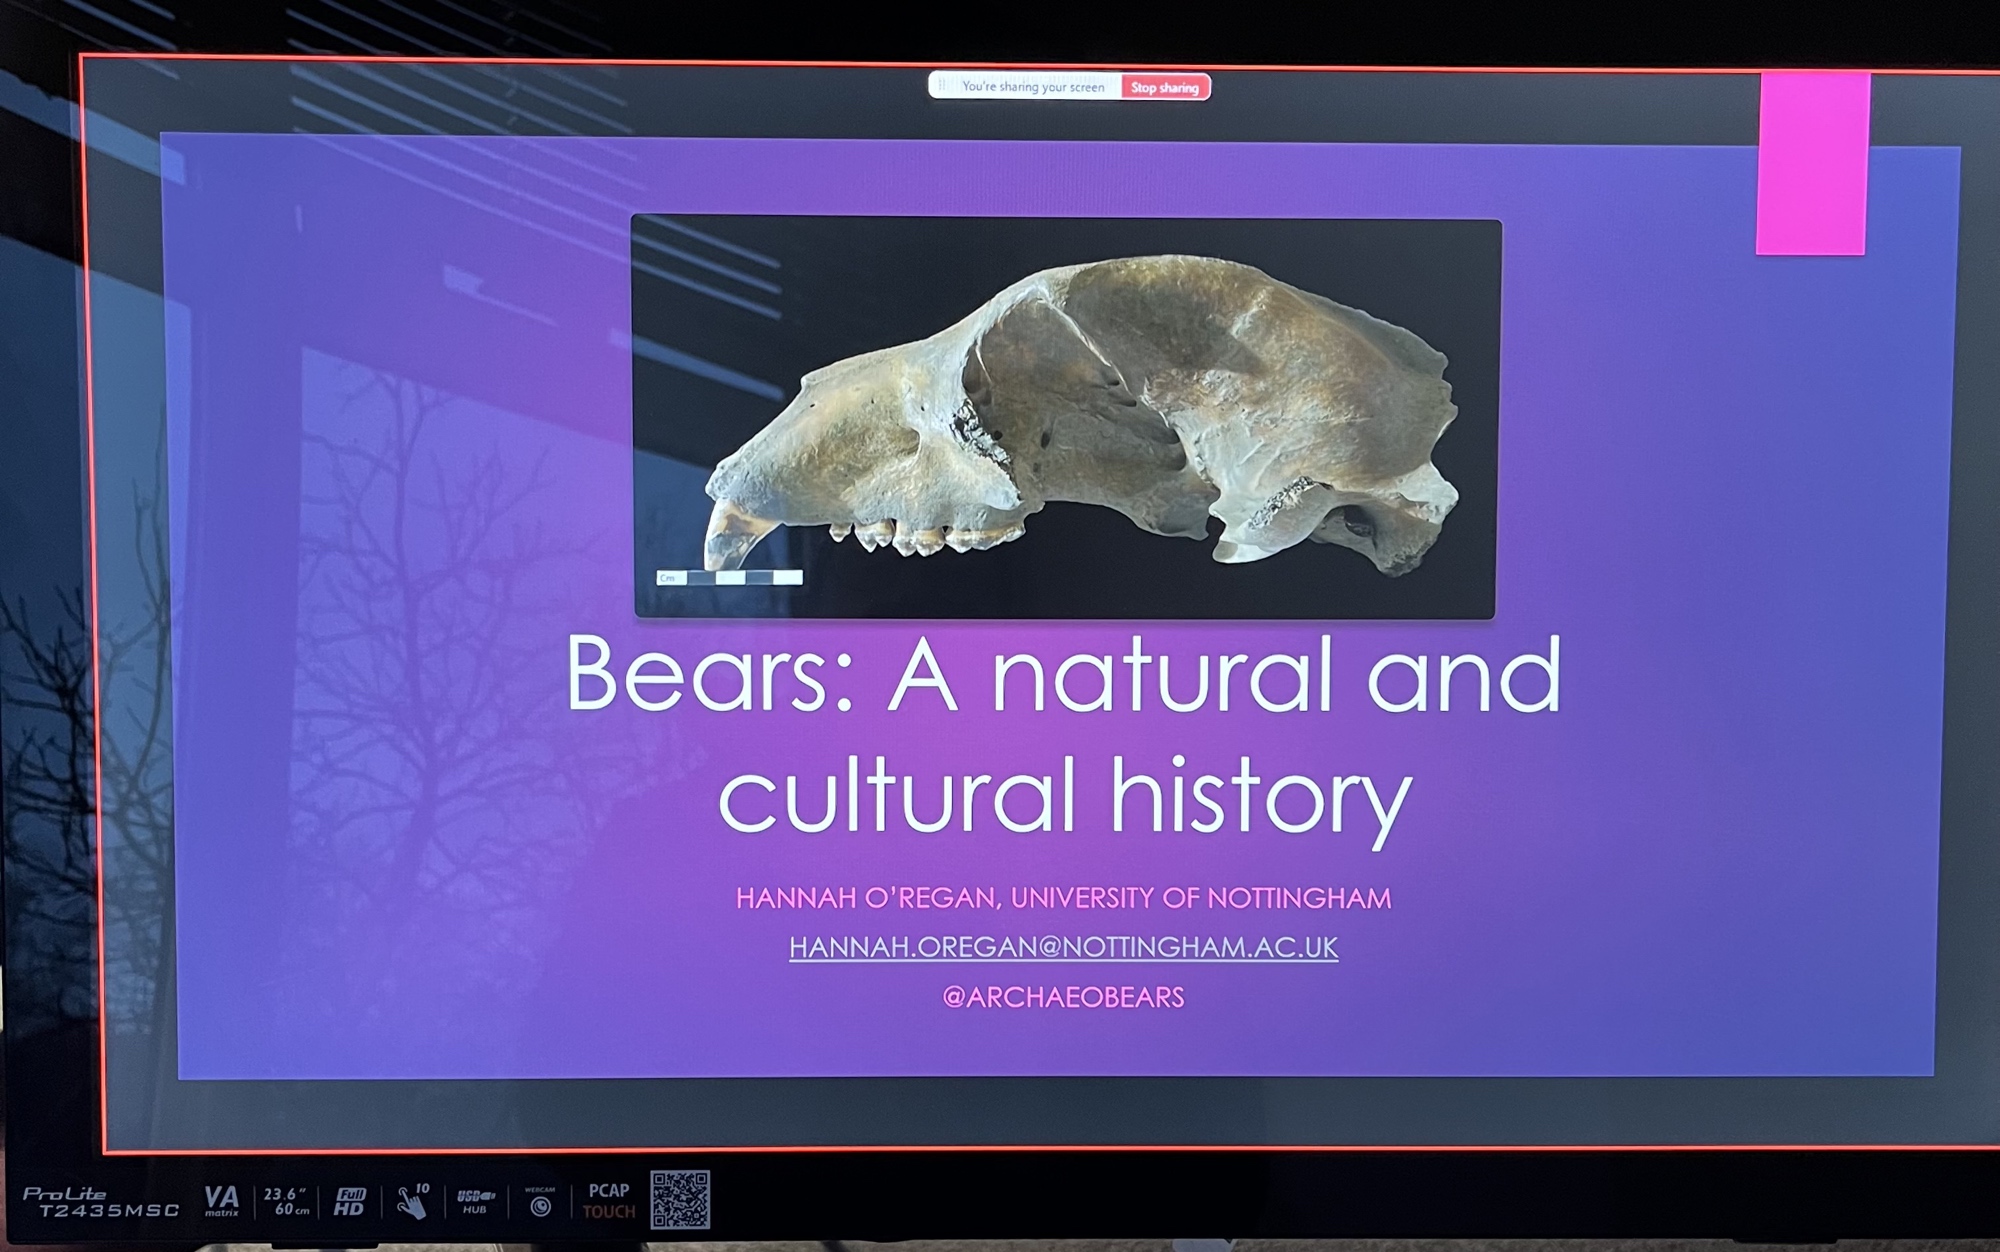Image resolution: width=2000 pixels, height=1252 pixels.
Task: Click the Hannah O'Regan author line
Action: (x=1063, y=898)
